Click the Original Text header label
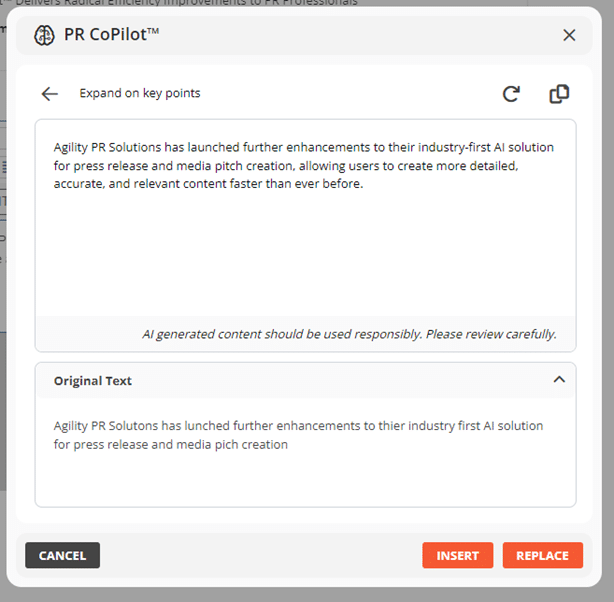The height and width of the screenshot is (602, 614). (93, 381)
